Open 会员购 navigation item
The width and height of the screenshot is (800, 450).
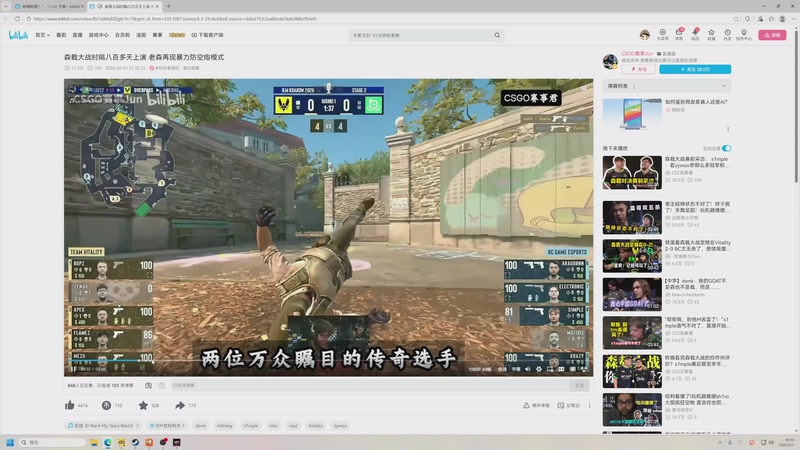(122, 35)
